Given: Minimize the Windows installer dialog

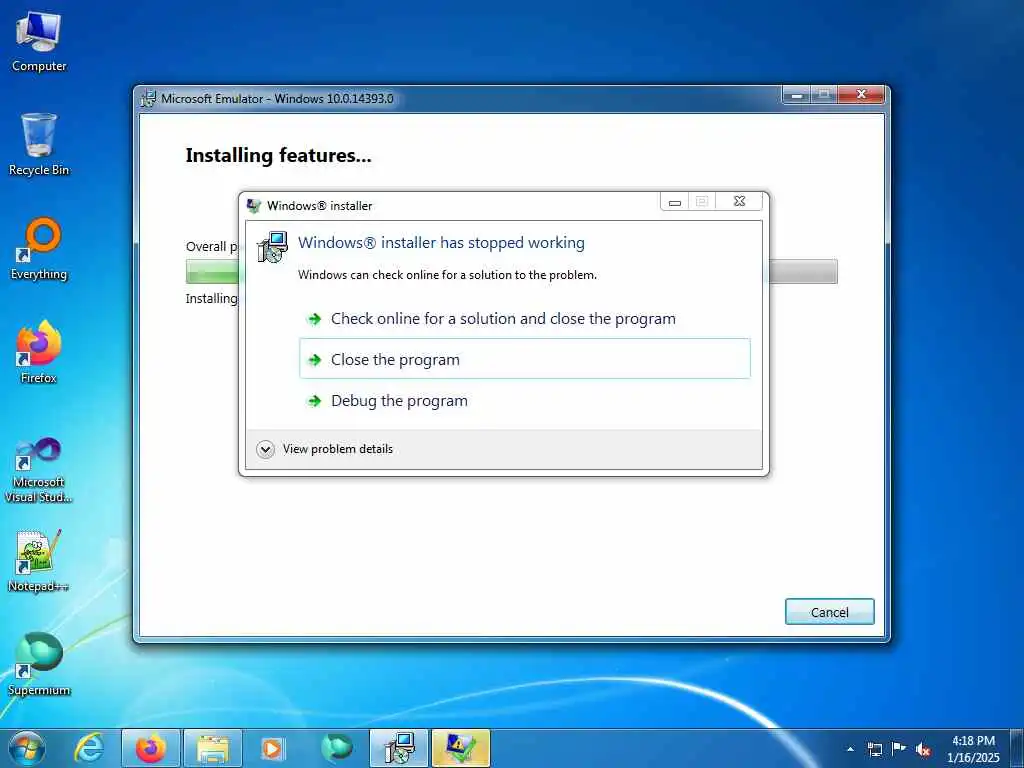Looking at the screenshot, I should click(675, 201).
